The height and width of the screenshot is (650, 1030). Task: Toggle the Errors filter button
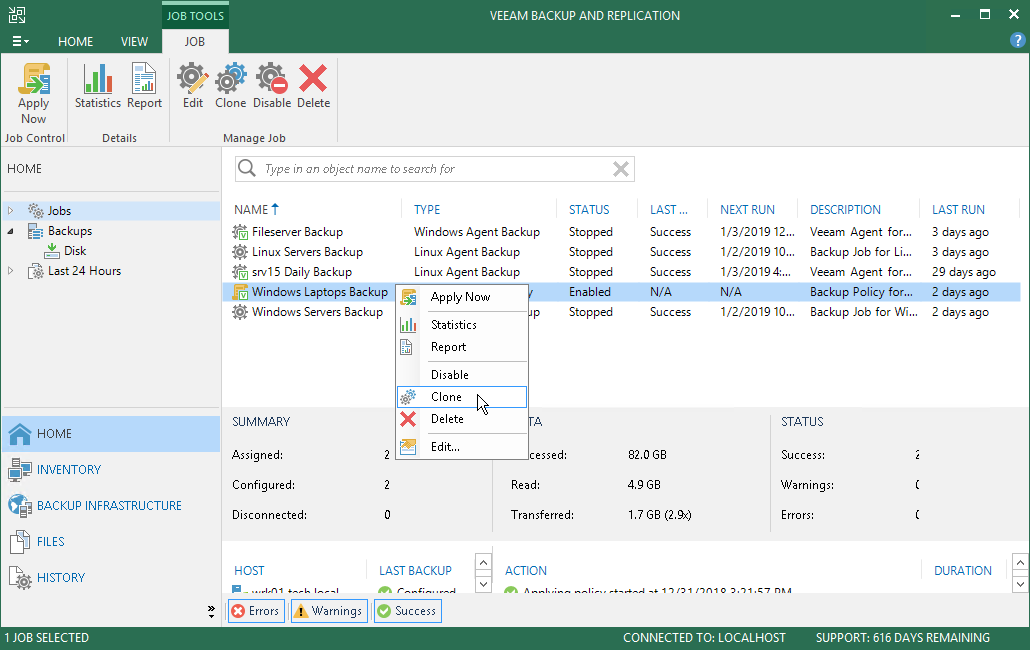click(x=256, y=611)
